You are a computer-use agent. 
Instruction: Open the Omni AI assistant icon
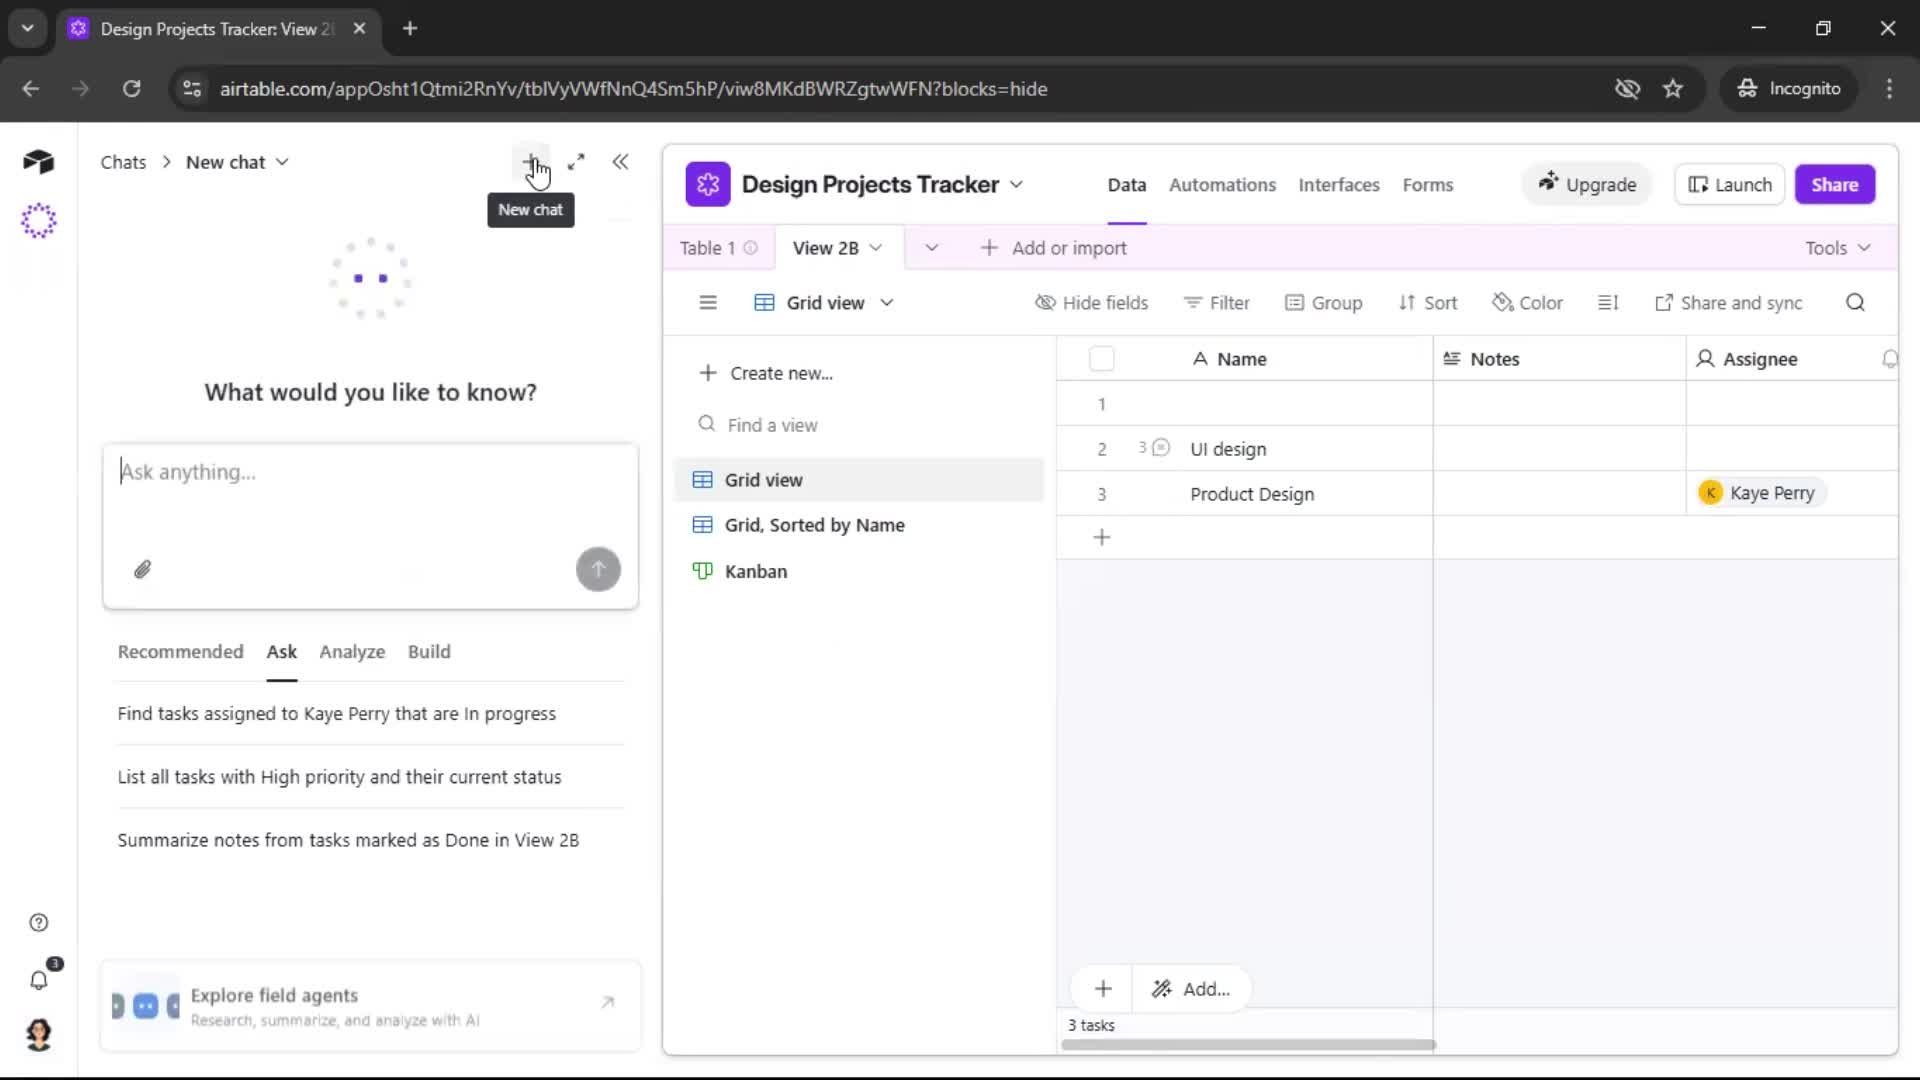(x=39, y=220)
